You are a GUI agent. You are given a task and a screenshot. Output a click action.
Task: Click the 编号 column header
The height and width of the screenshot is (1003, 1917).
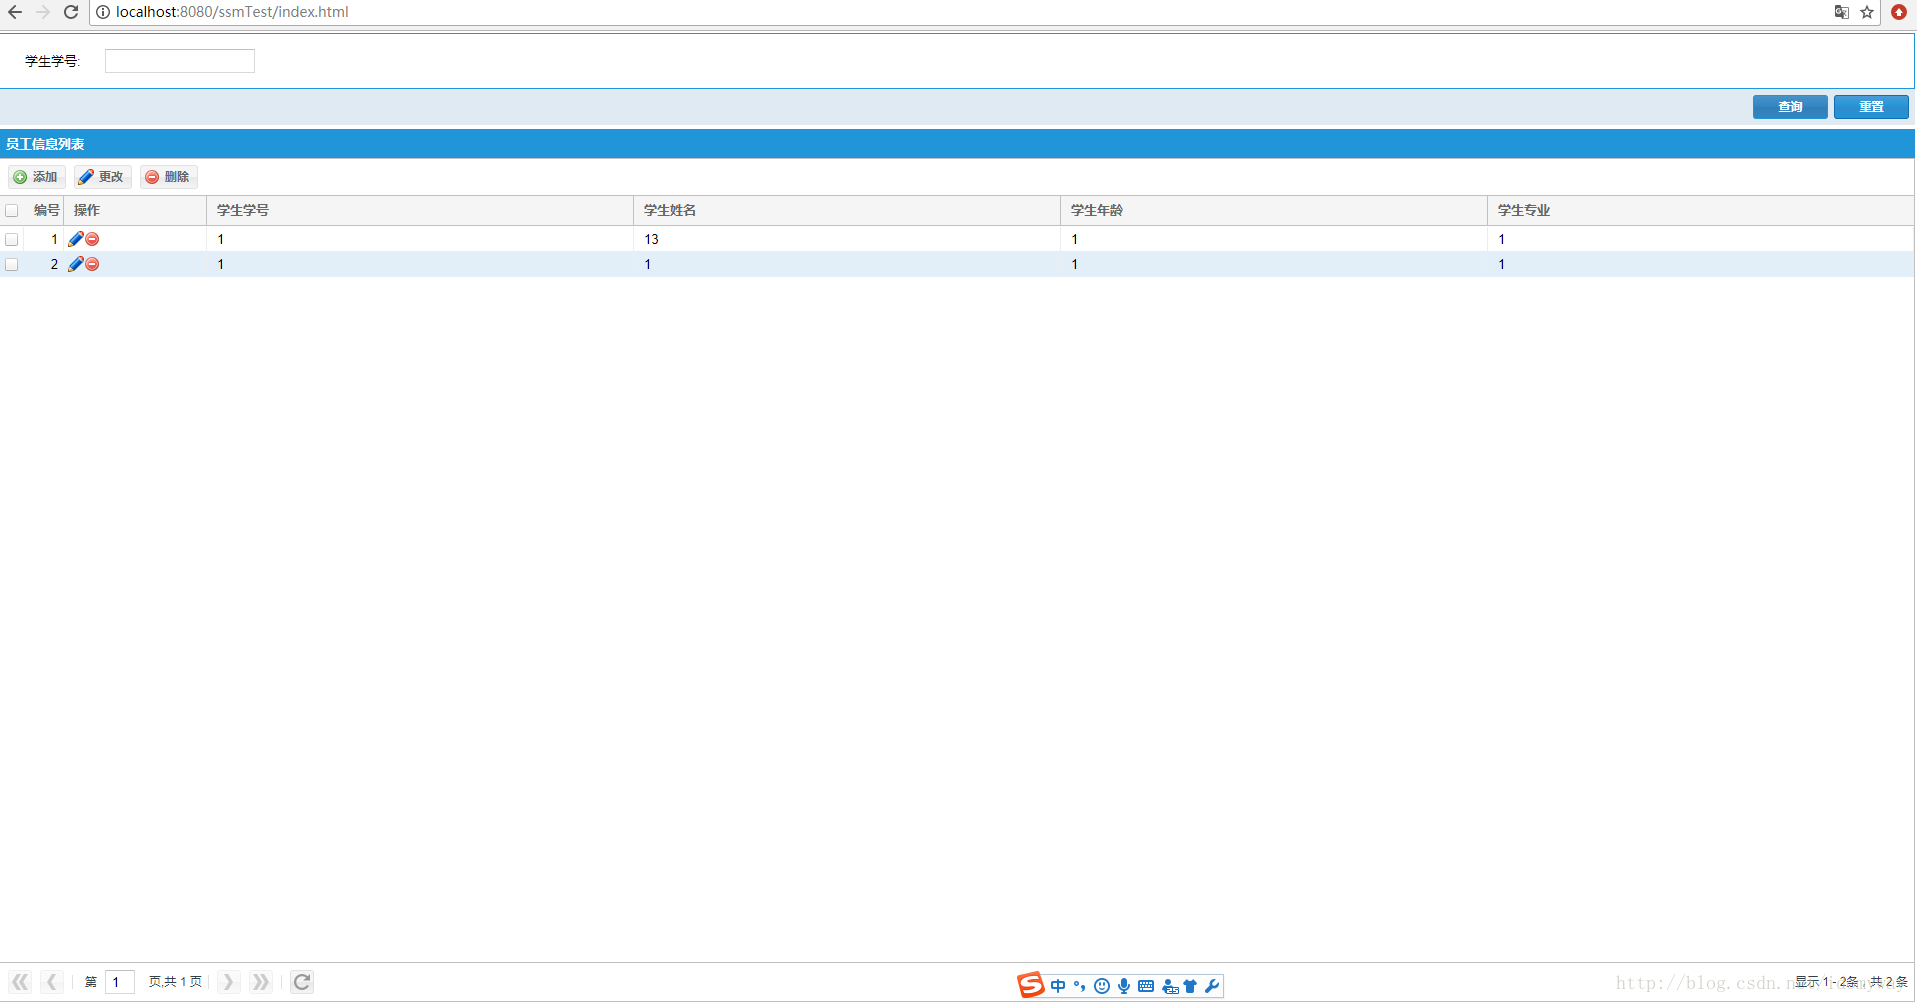click(46, 210)
